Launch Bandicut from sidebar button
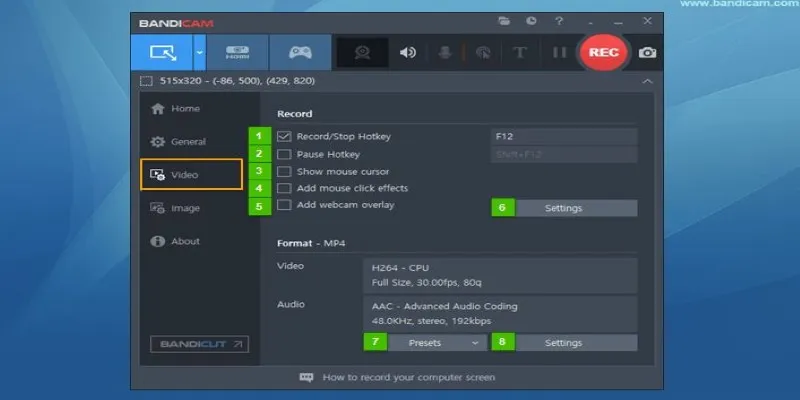Screen dimensions: 800x400 tap(199, 344)
